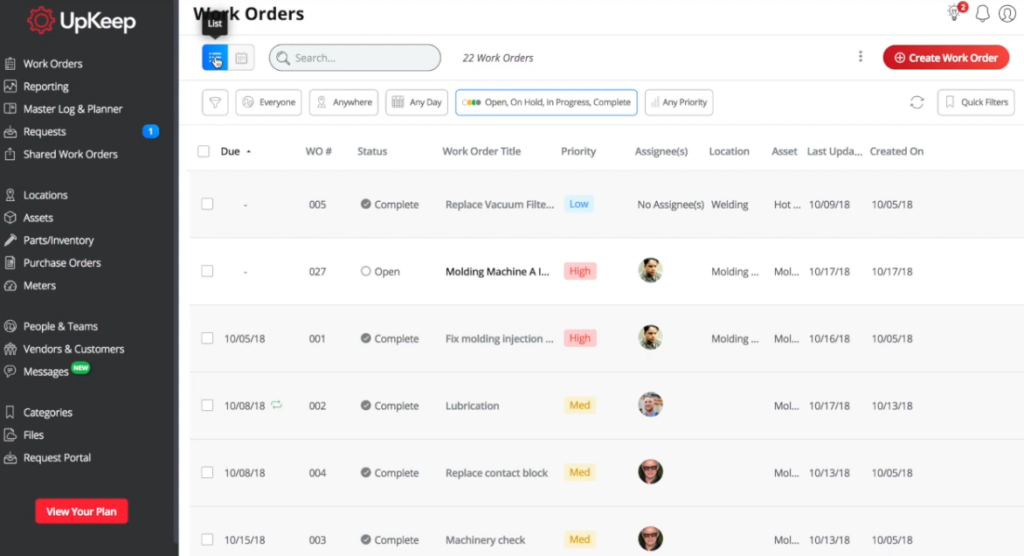The height and width of the screenshot is (556, 1024).
Task: Open the three-dot more options menu
Action: [x=860, y=57]
